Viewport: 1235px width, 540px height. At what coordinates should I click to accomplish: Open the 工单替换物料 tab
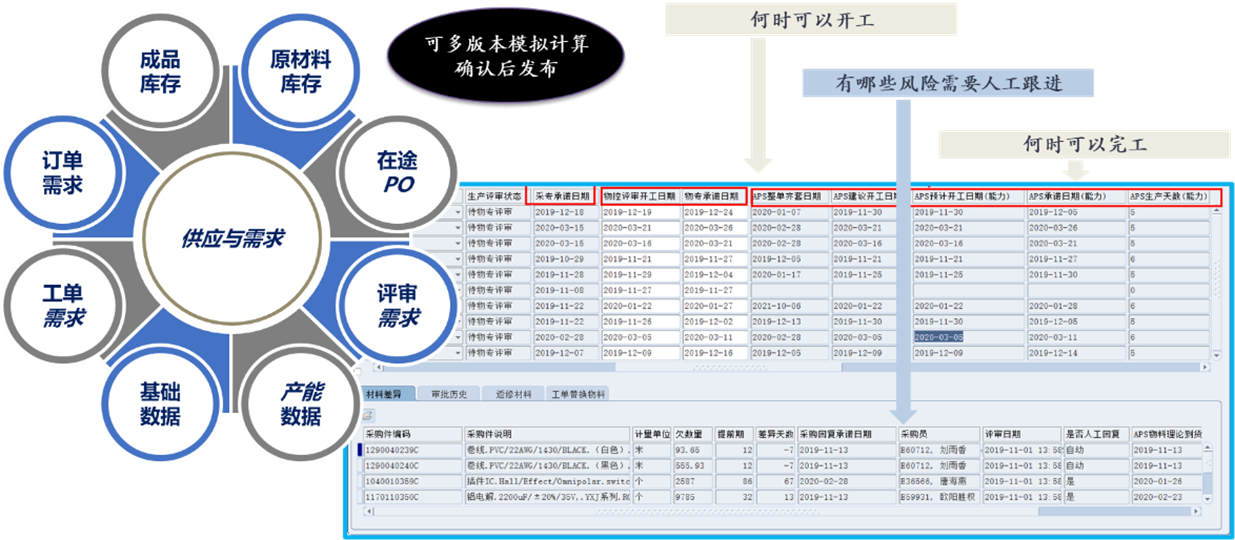579,394
